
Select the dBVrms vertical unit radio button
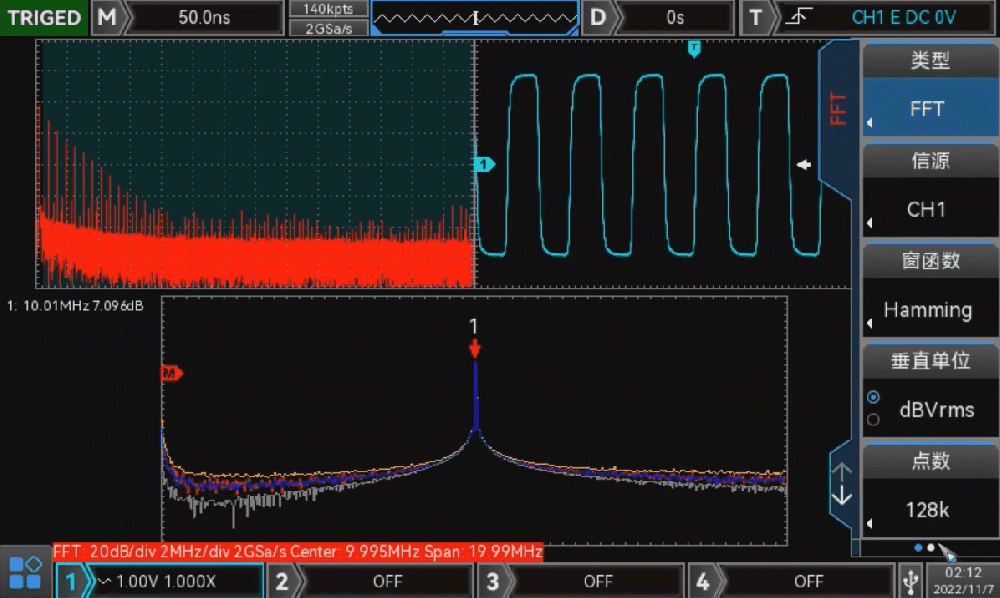click(873, 397)
